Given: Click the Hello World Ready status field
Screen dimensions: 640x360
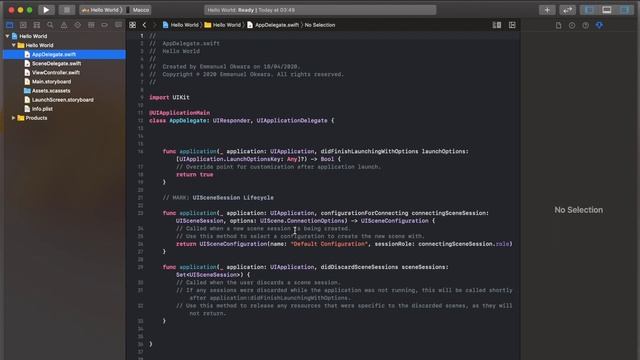Looking at the screenshot, I should [320, 10].
